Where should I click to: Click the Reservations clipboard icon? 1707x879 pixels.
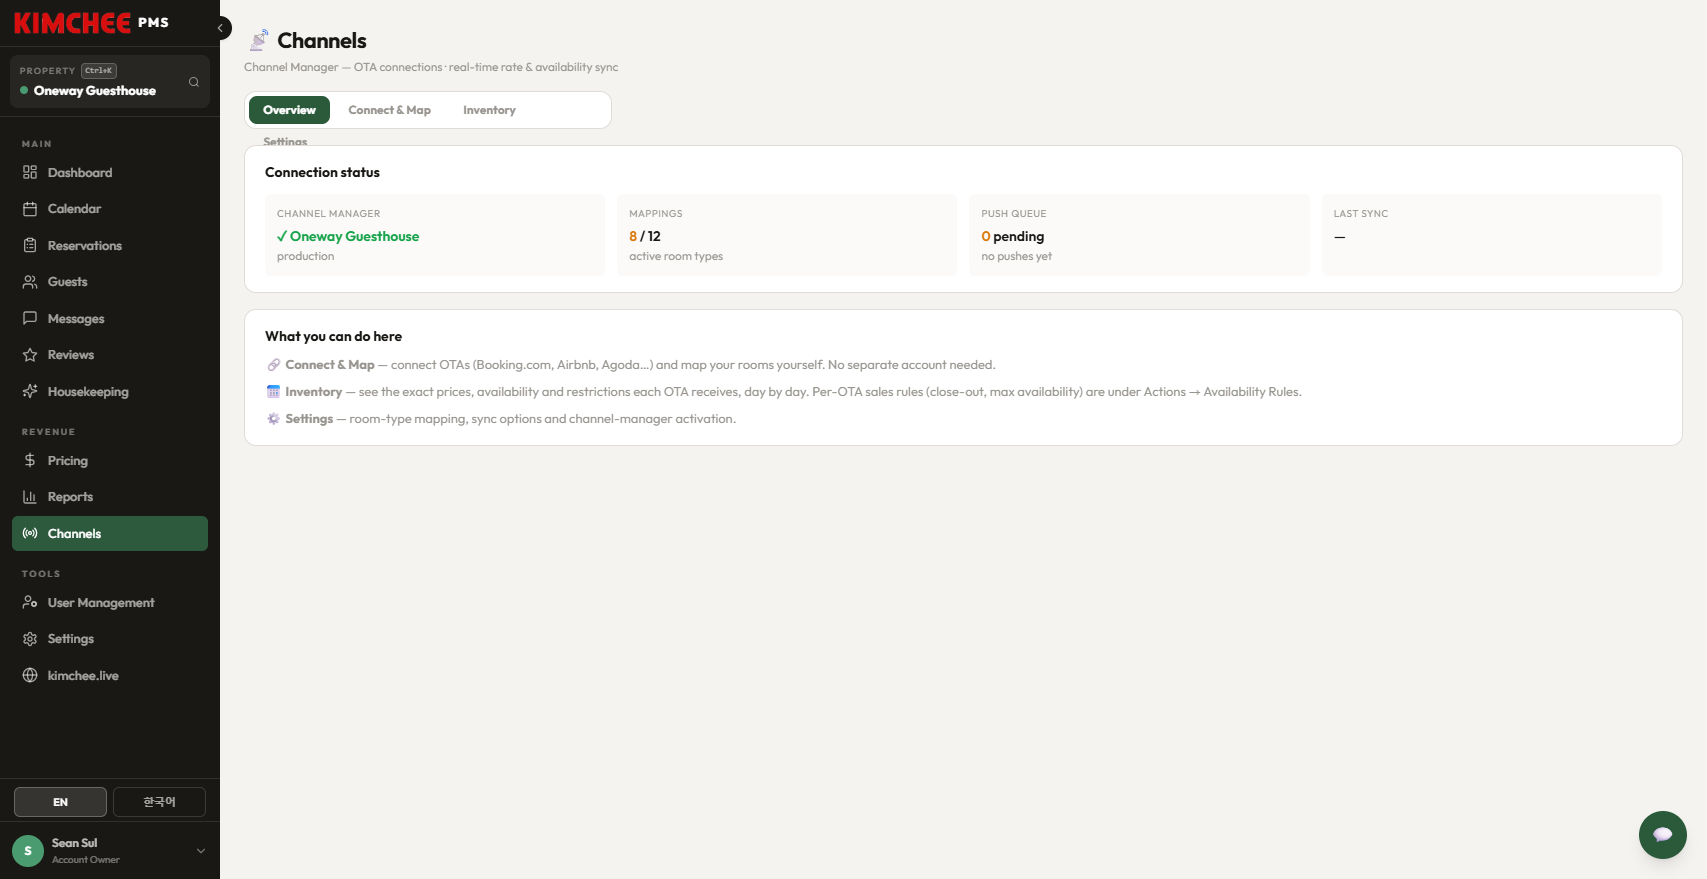tap(30, 246)
